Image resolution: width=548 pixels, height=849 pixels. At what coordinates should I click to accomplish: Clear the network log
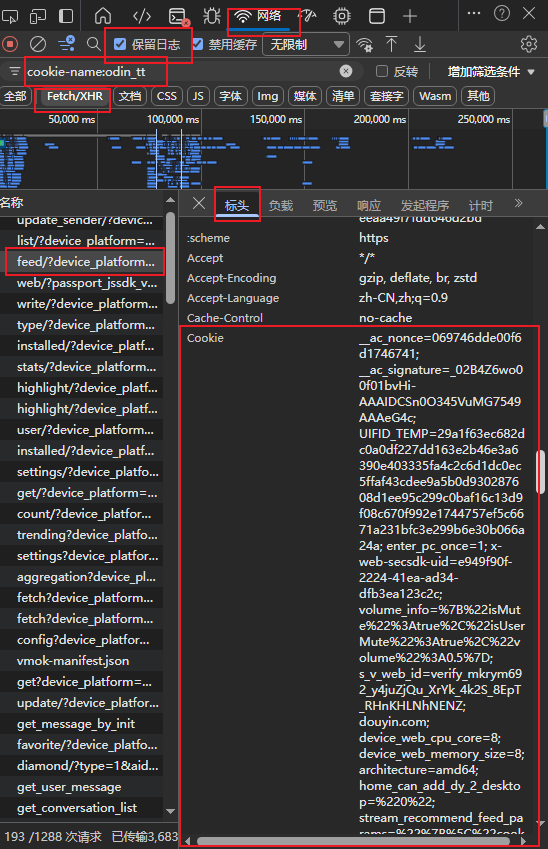tap(37, 44)
